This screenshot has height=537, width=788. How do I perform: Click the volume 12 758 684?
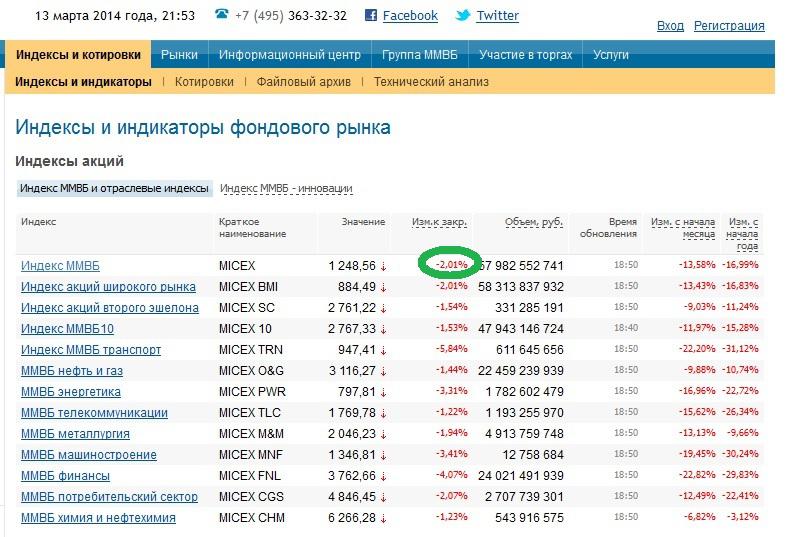(x=533, y=455)
